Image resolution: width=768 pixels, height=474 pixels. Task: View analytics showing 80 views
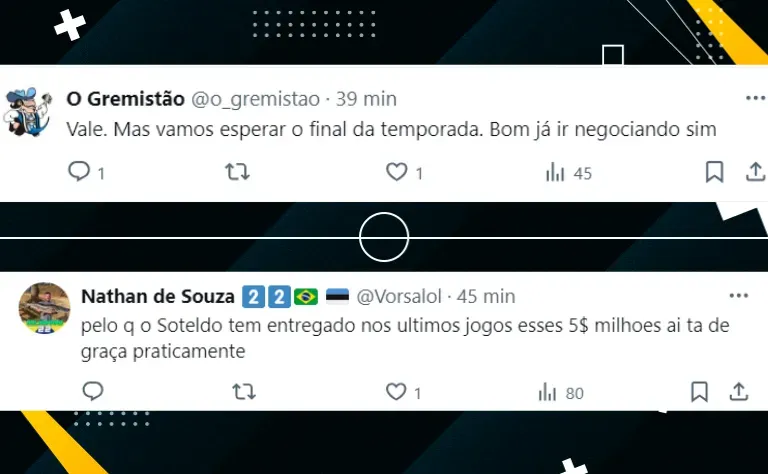(561, 393)
